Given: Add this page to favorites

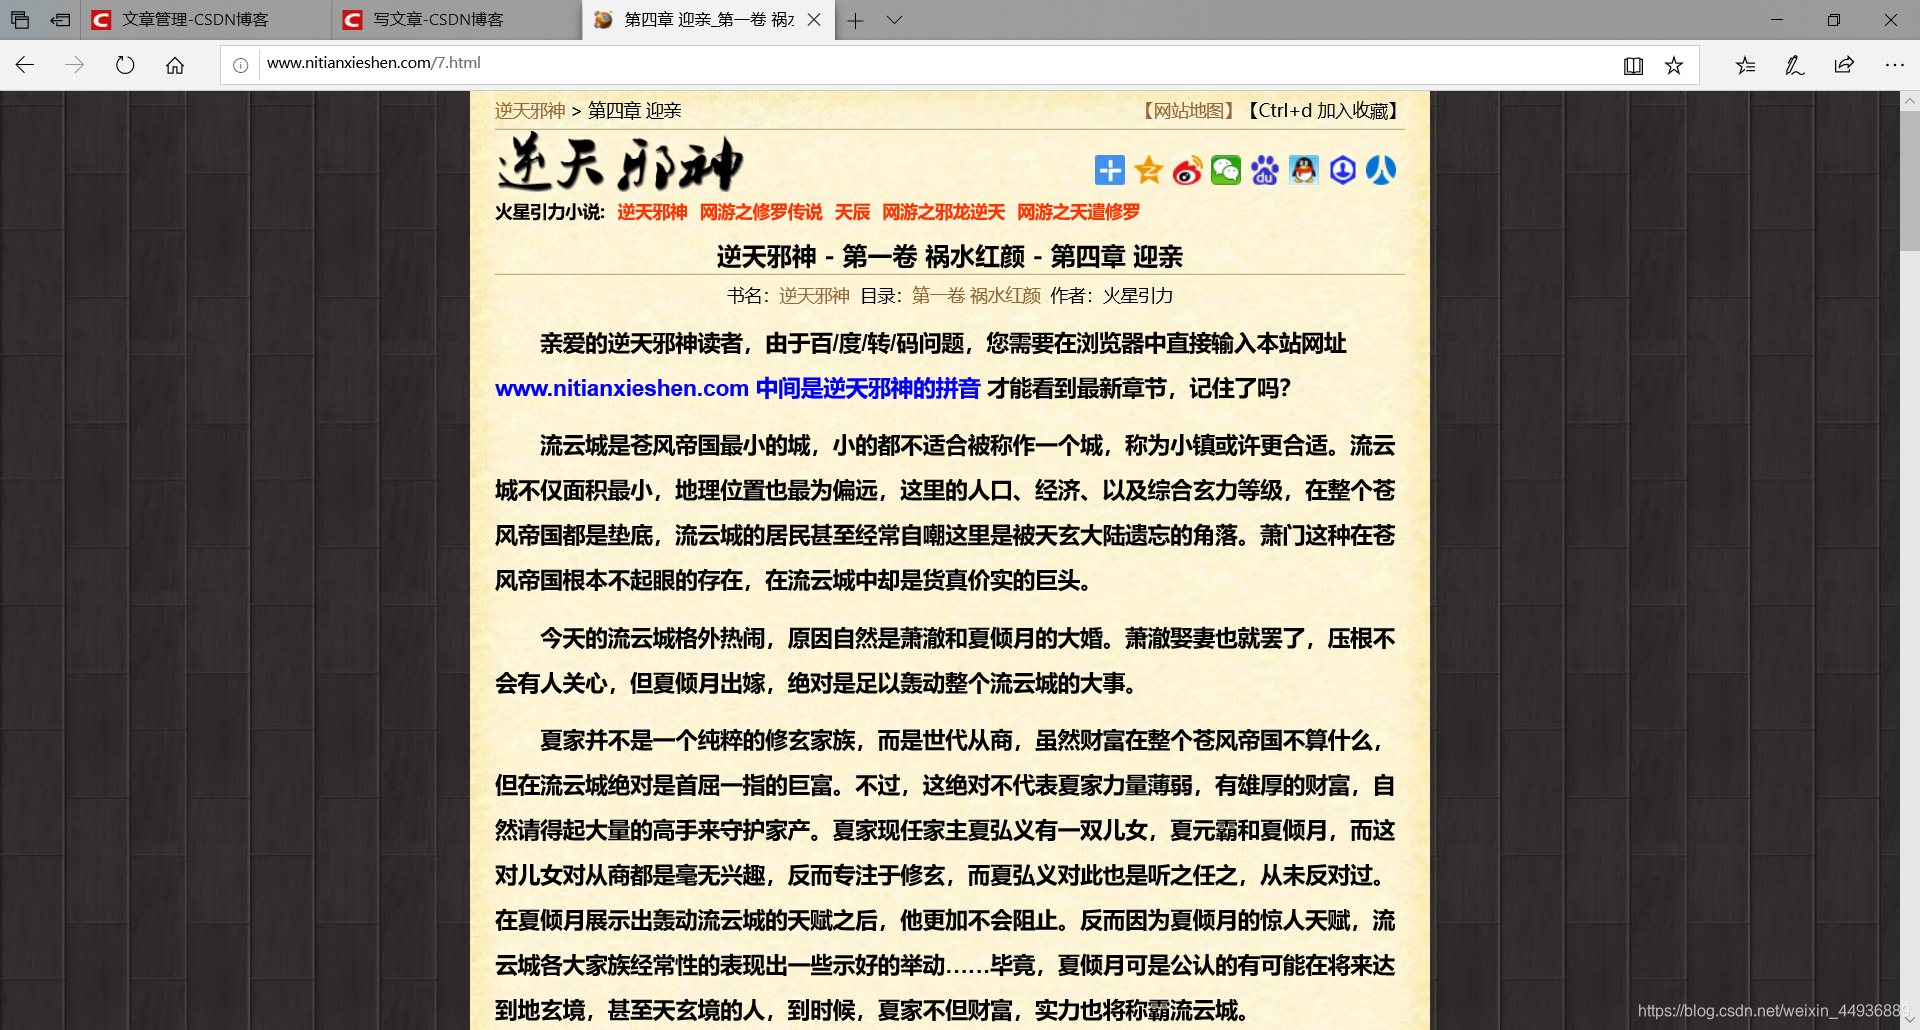Looking at the screenshot, I should (x=1674, y=65).
